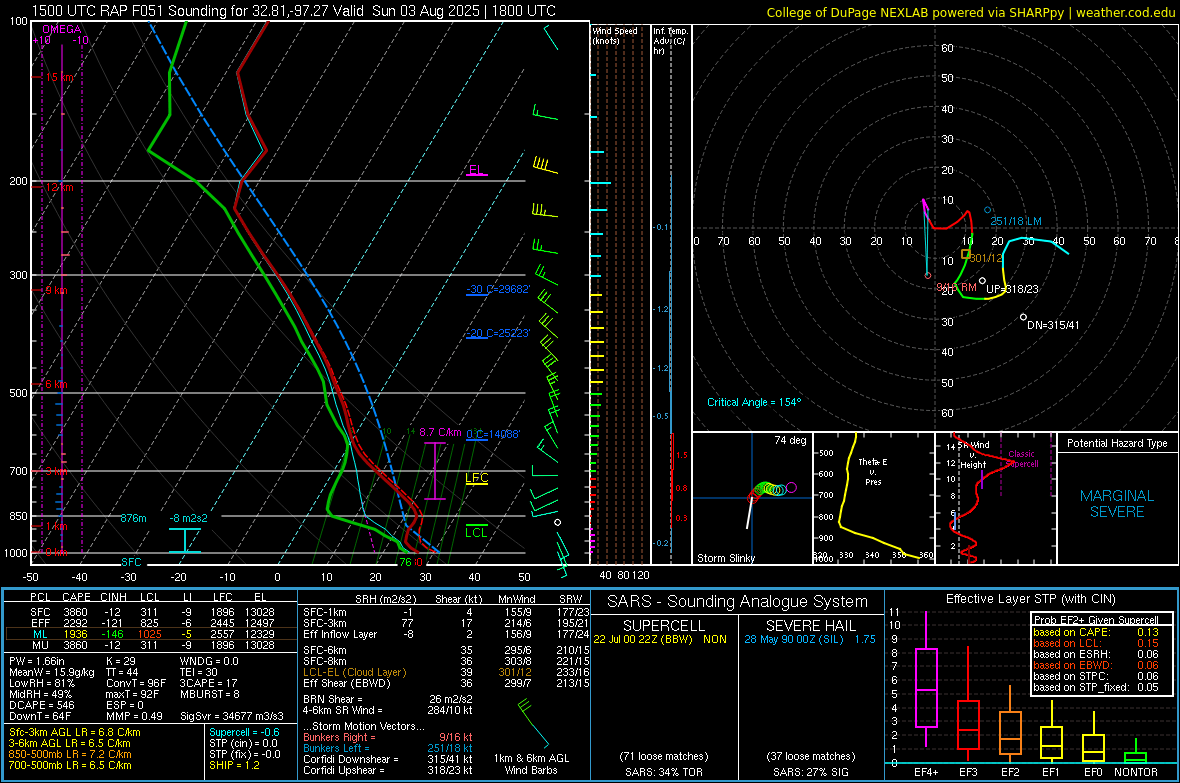Select the Potential Hazard Type header
The width and height of the screenshot is (1180, 783).
tap(1117, 443)
